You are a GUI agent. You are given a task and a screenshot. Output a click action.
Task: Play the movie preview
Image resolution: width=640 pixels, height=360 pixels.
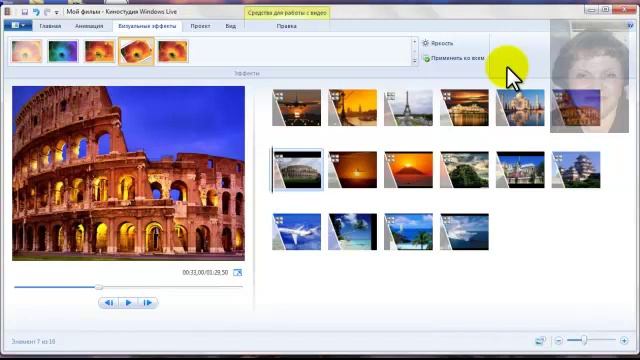pos(128,303)
